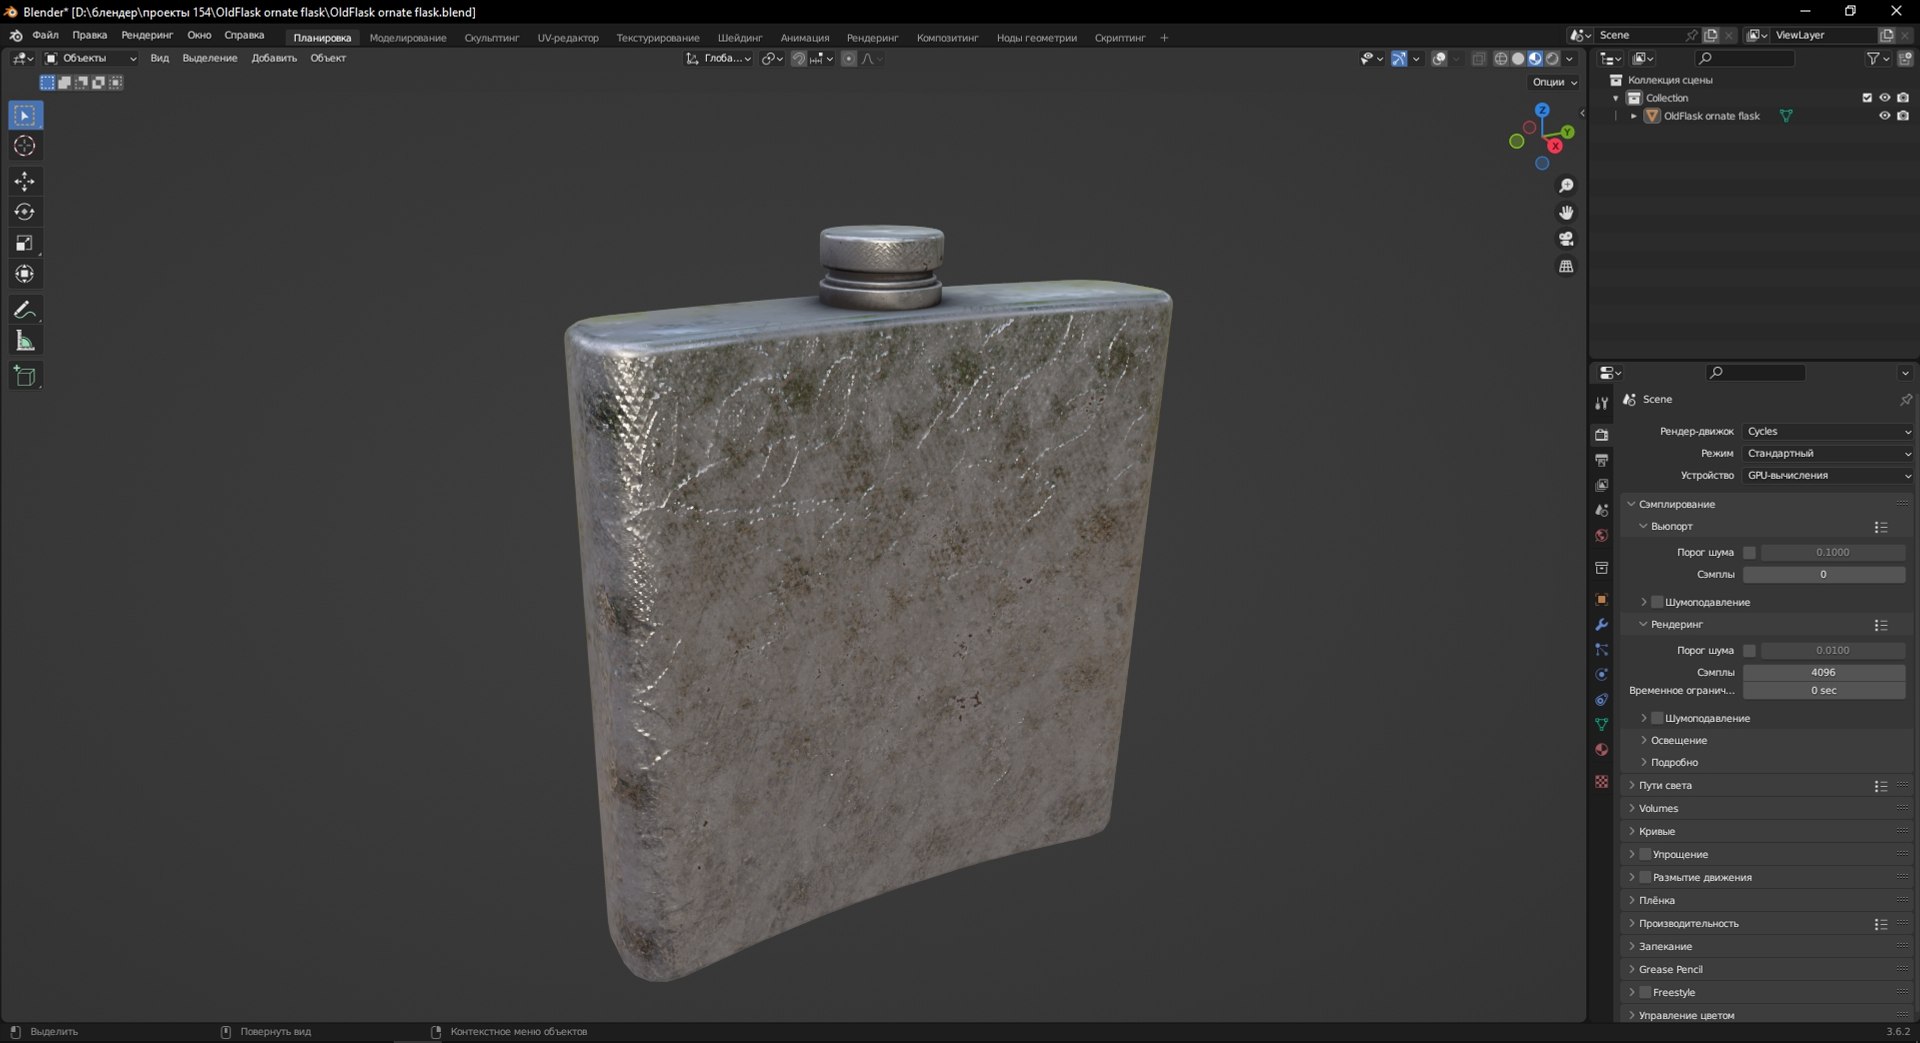Activate the Rotate tool
The height and width of the screenshot is (1043, 1920).
point(25,212)
